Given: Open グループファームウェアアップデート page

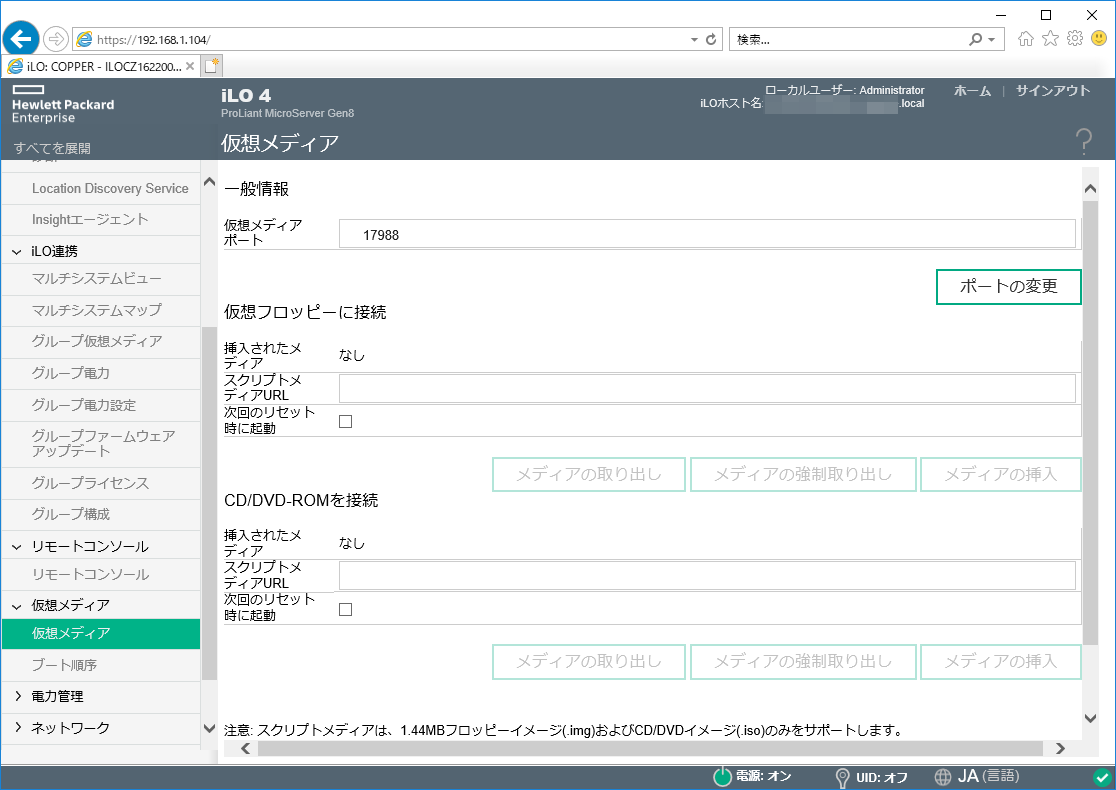Looking at the screenshot, I should click(103, 443).
